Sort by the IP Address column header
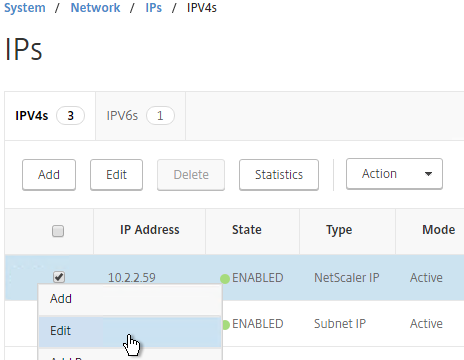464x360 pixels. click(x=150, y=230)
